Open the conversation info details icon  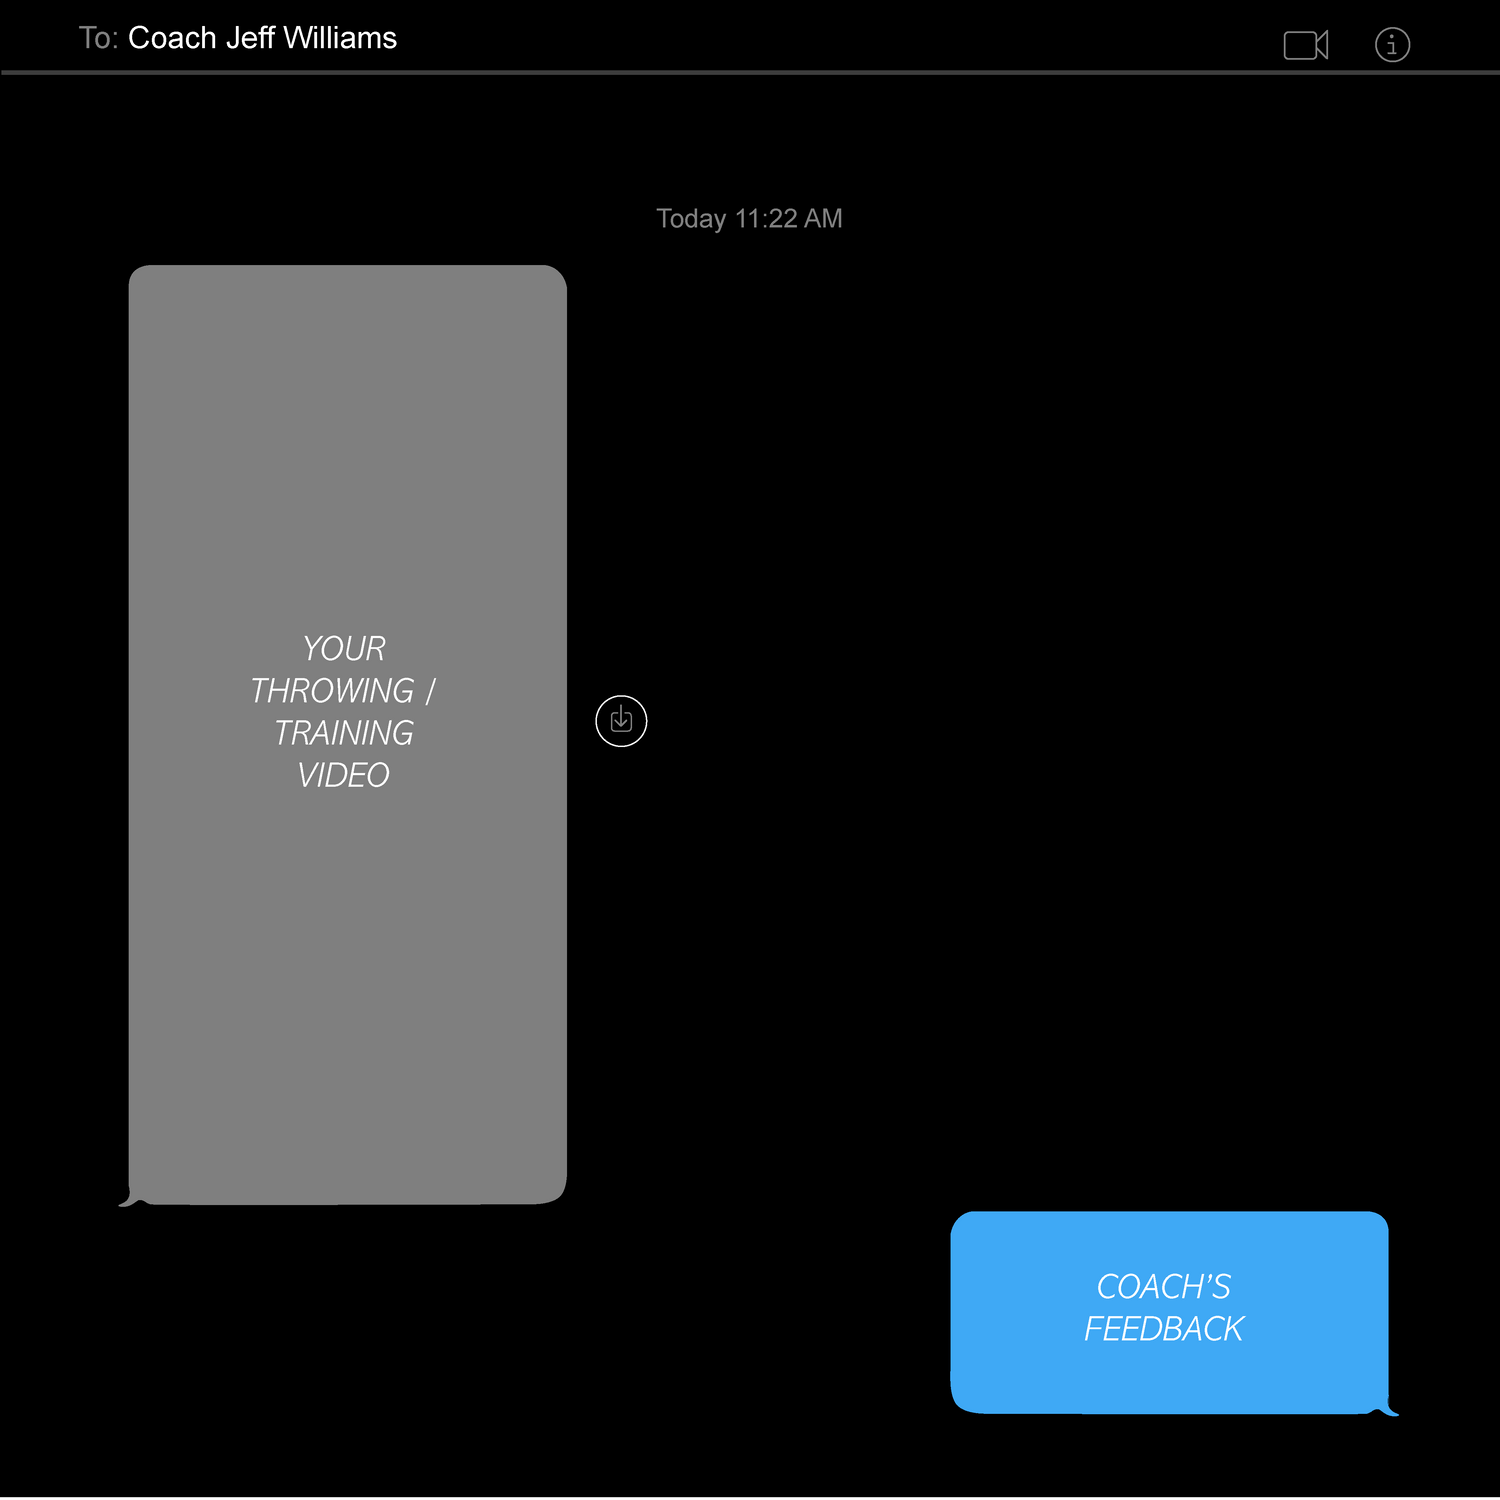tap(1392, 45)
